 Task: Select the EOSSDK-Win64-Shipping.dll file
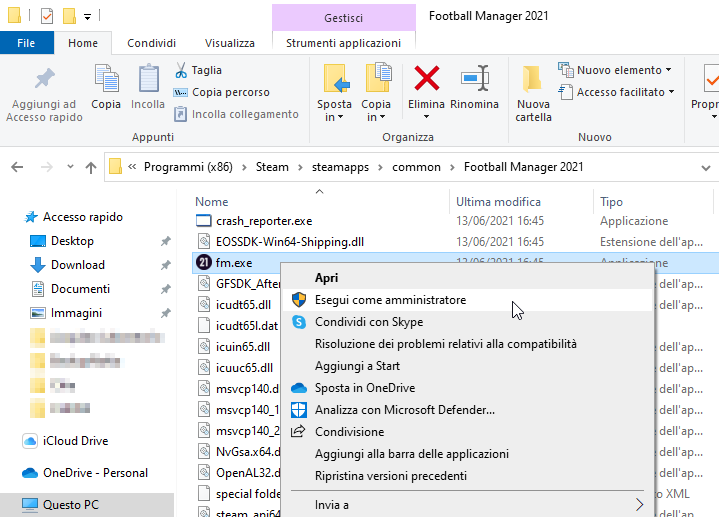[290, 242]
